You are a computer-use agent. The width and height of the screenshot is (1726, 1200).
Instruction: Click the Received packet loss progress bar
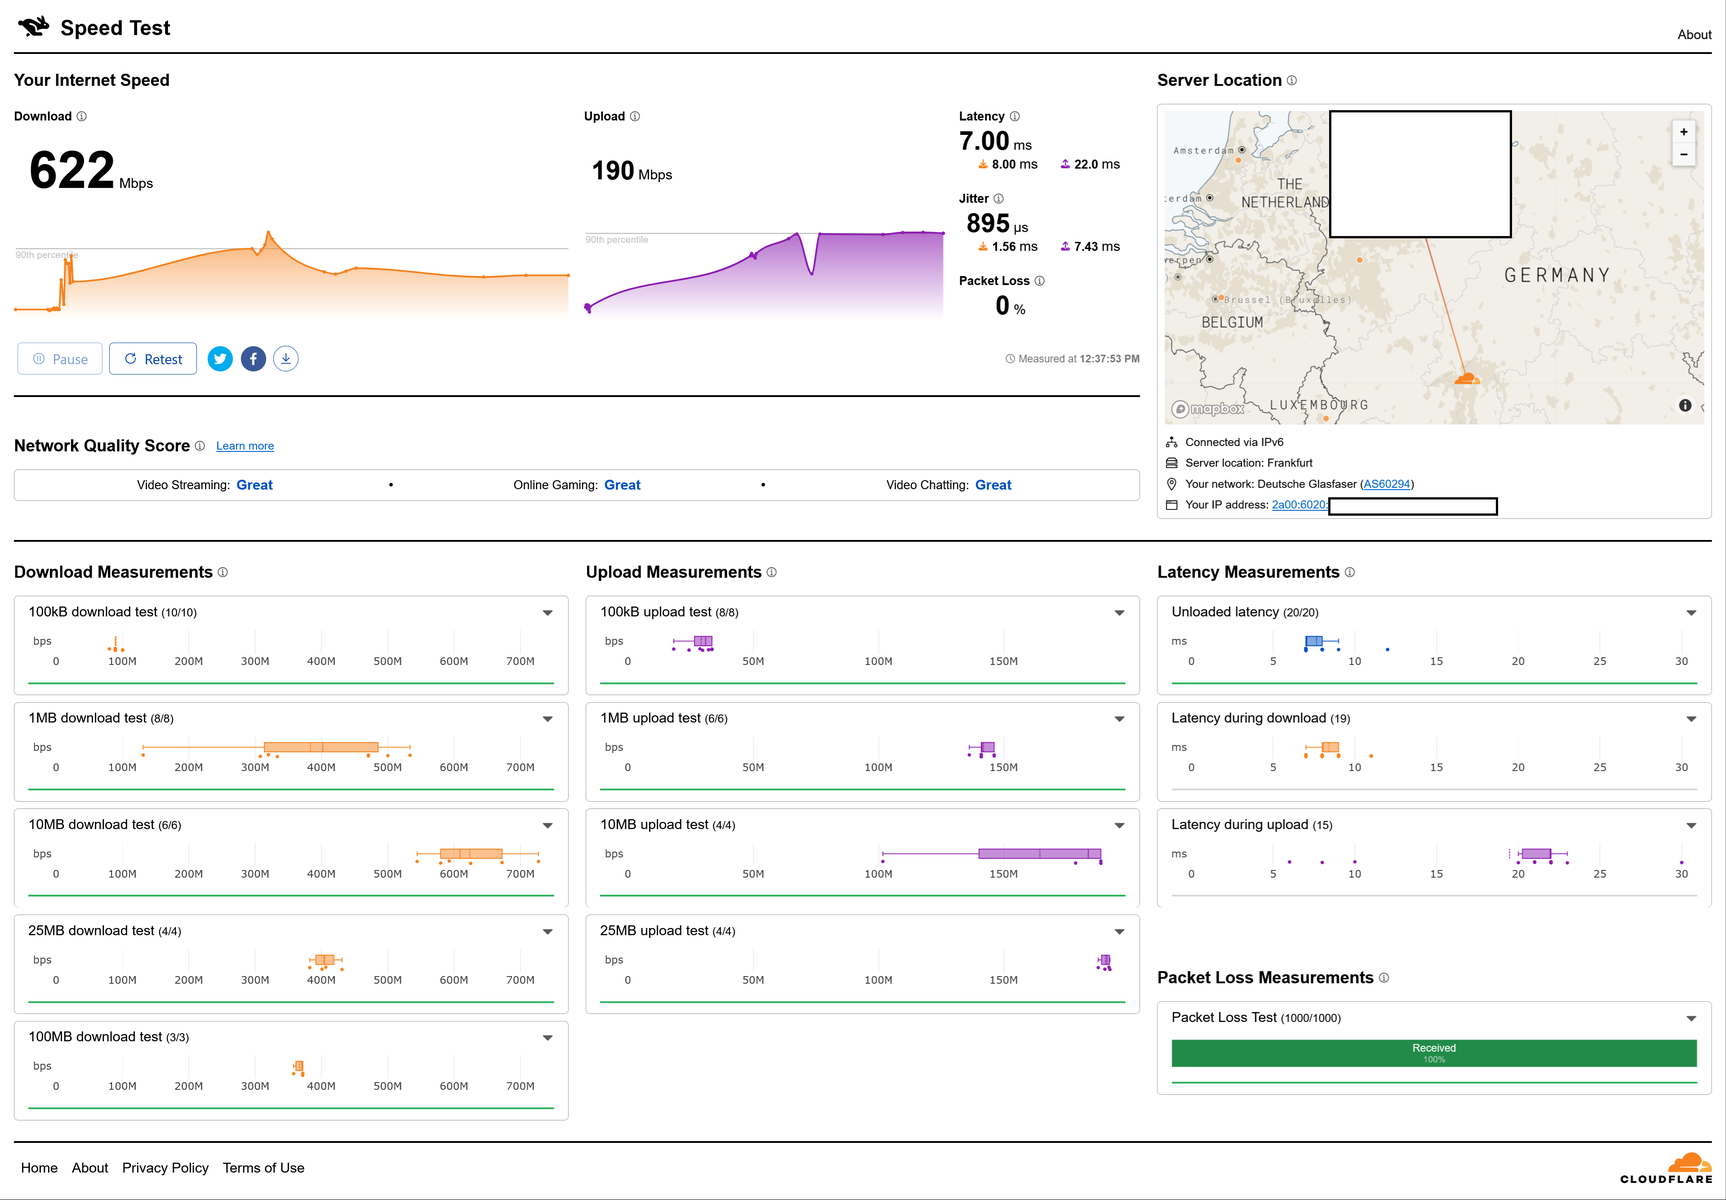[1434, 1053]
